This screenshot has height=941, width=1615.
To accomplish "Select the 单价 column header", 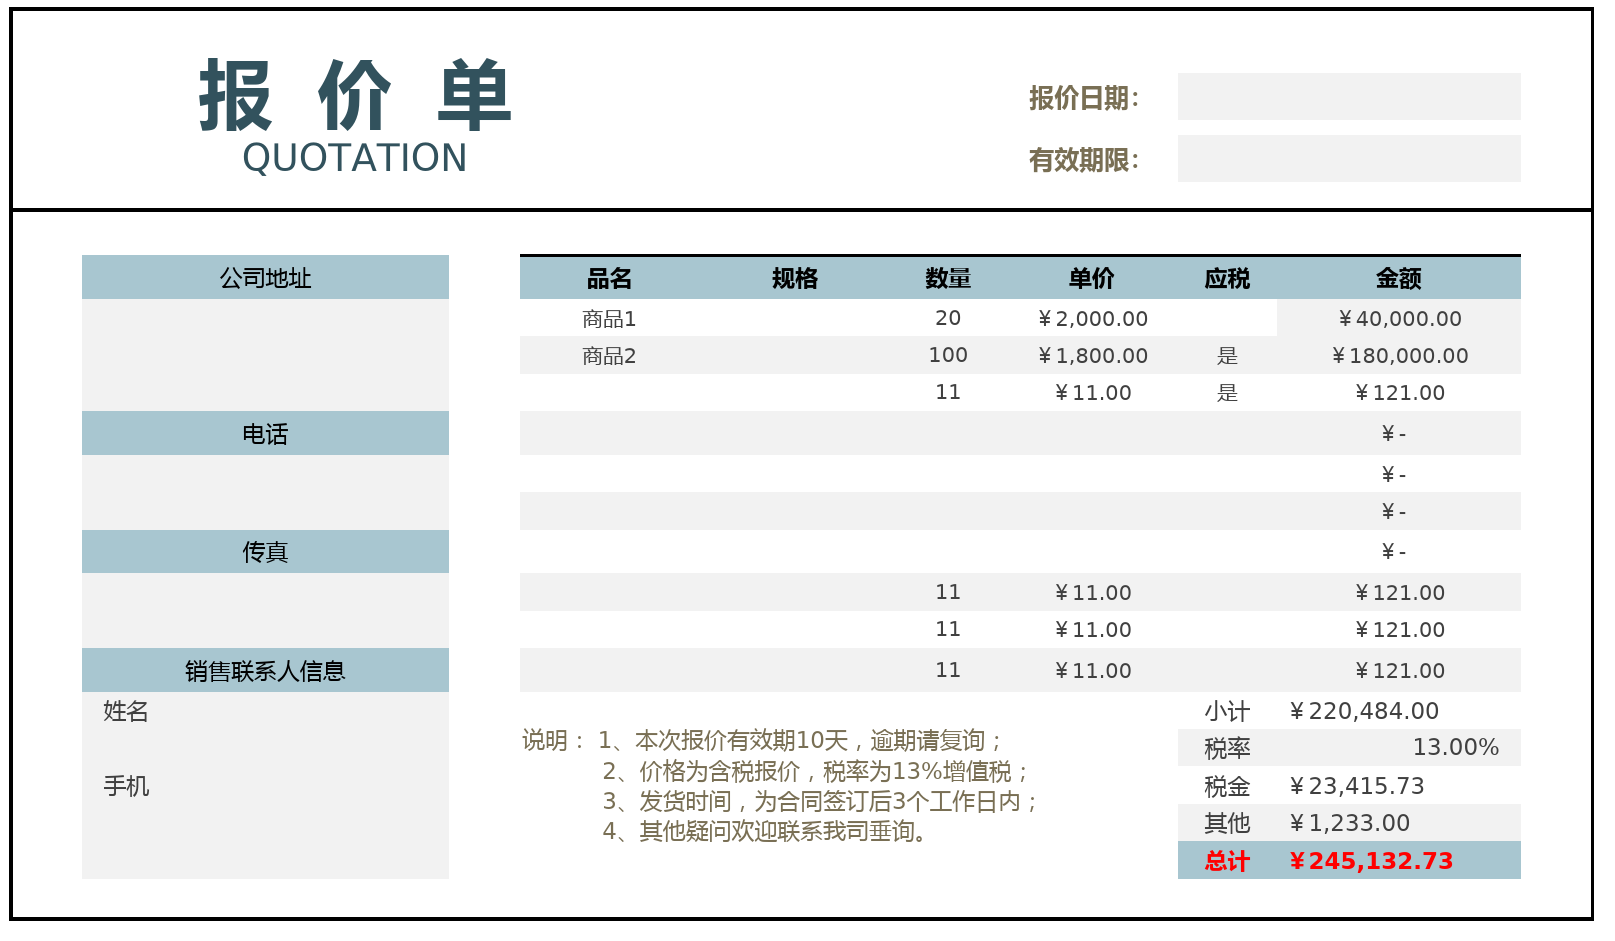I will coord(1091,279).
